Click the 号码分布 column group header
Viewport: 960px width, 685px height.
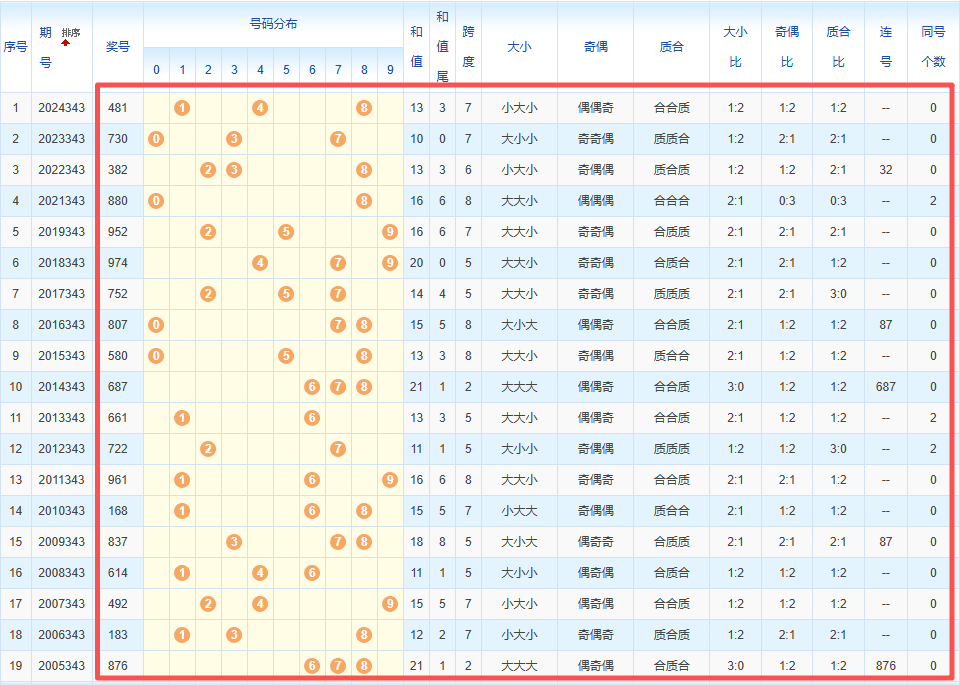click(x=273, y=24)
